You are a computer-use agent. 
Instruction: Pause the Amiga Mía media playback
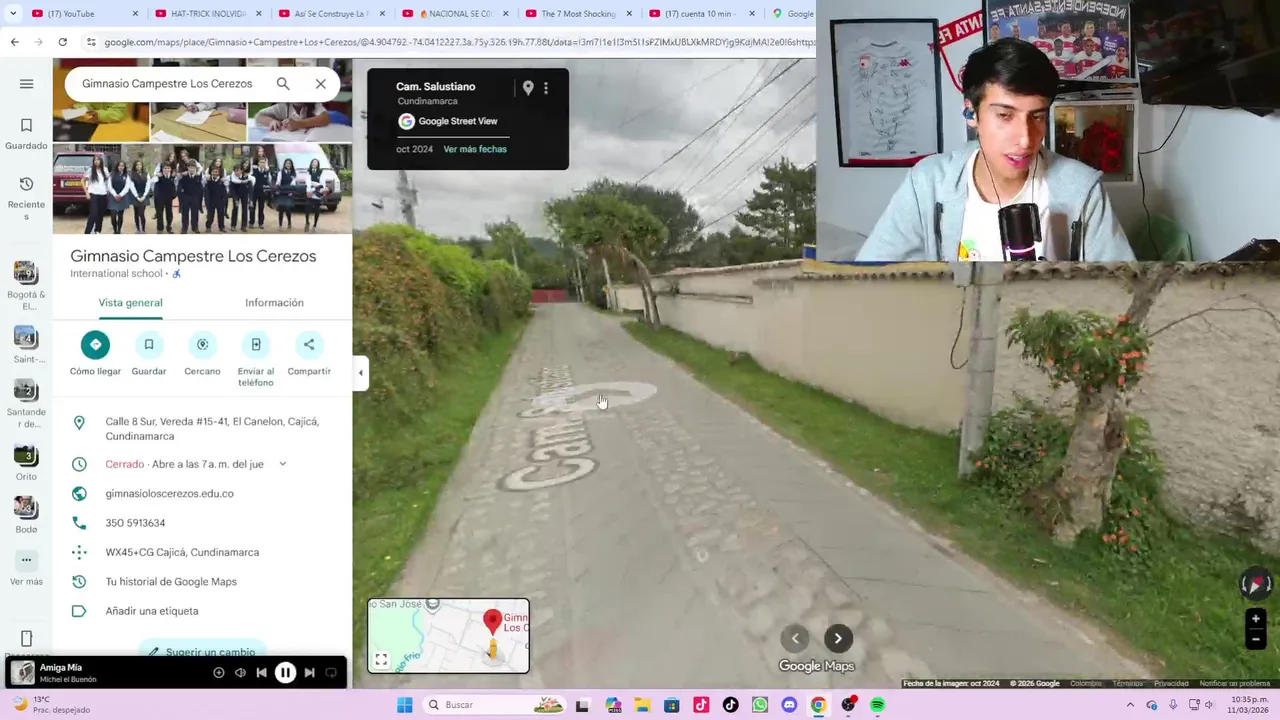coord(285,673)
